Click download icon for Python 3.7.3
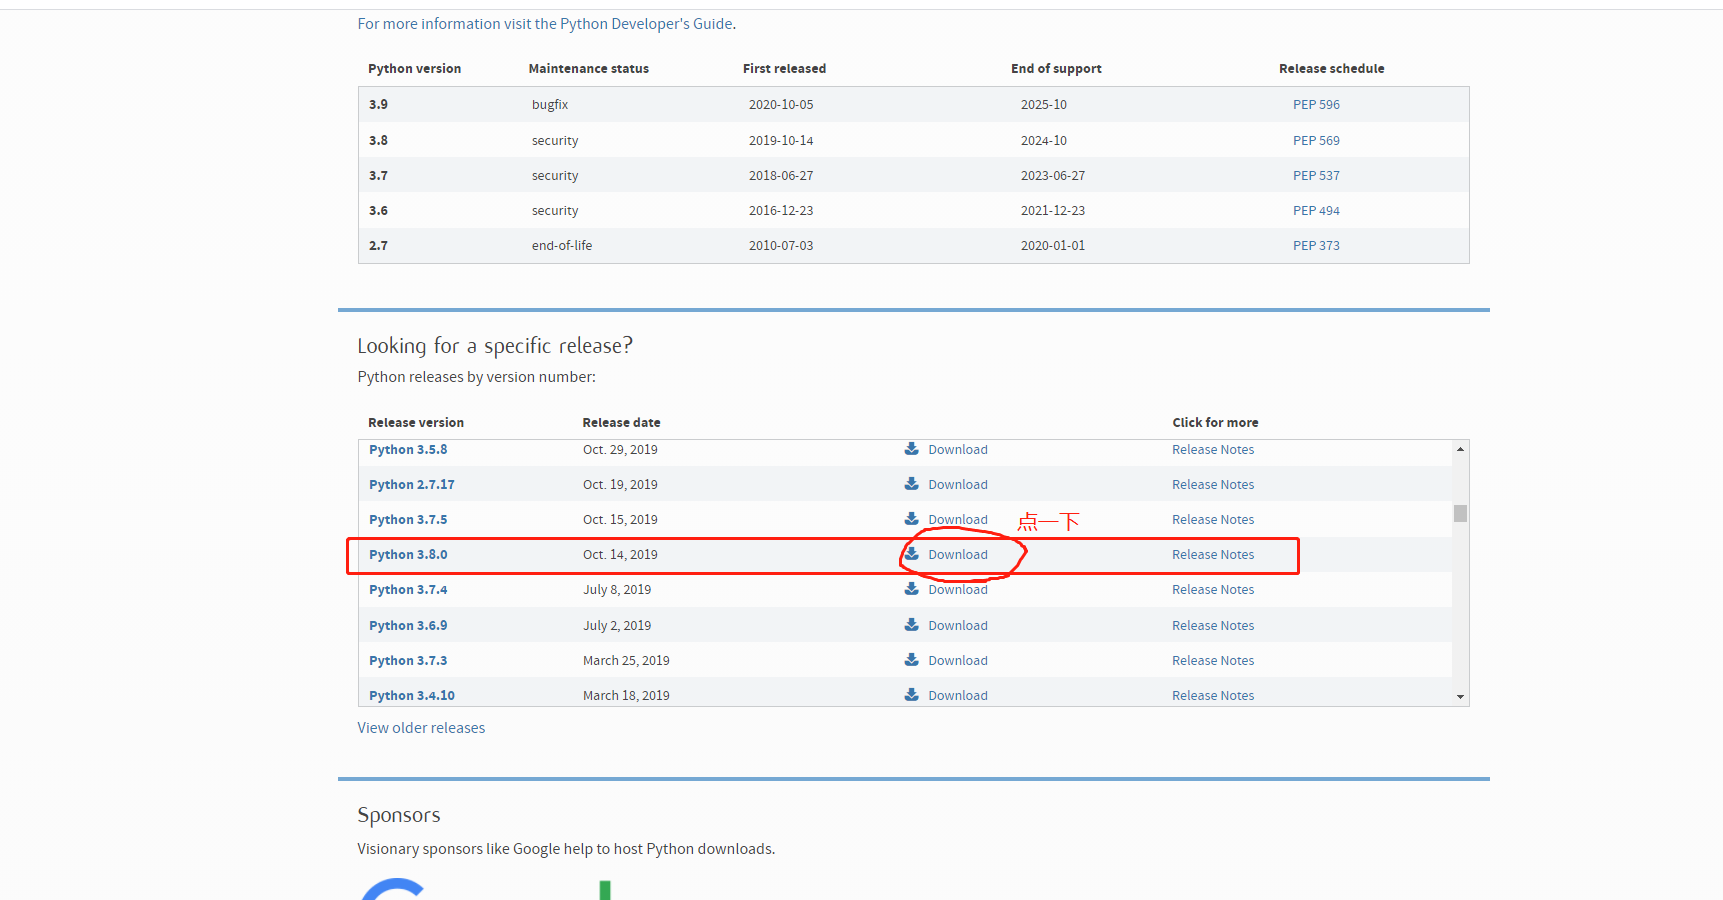 click(912, 660)
